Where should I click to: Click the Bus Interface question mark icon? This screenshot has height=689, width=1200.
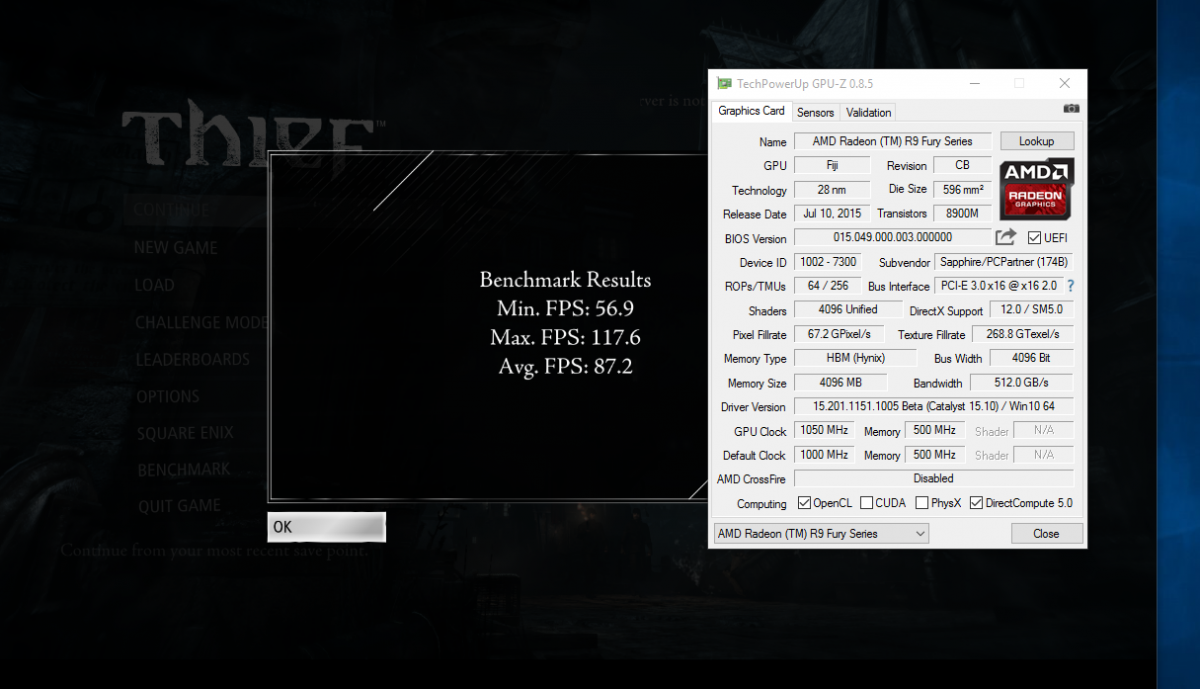coord(1070,286)
